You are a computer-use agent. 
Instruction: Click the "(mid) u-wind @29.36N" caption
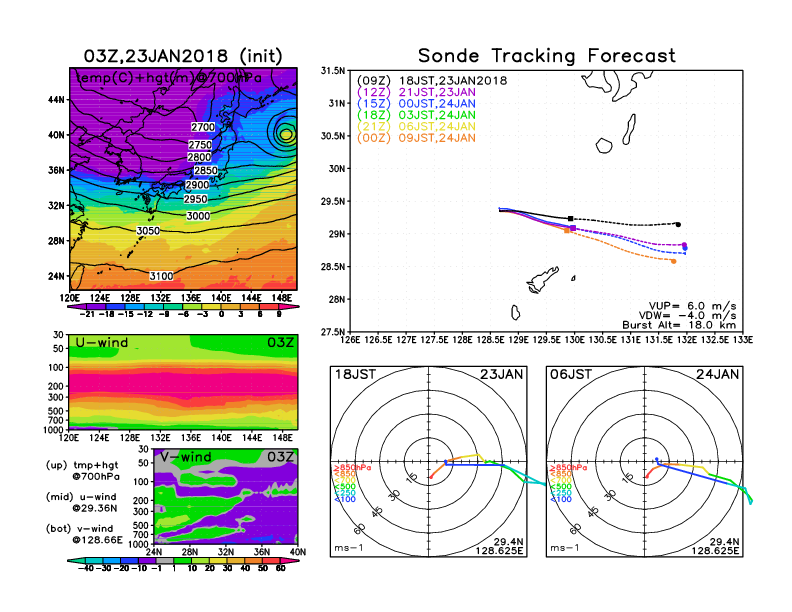pos(81,502)
